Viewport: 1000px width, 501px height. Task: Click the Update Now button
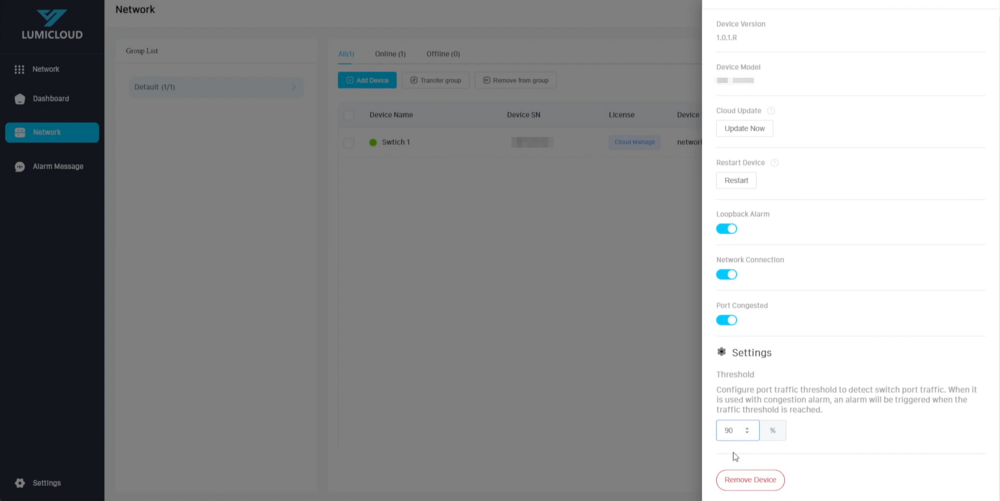pos(744,129)
